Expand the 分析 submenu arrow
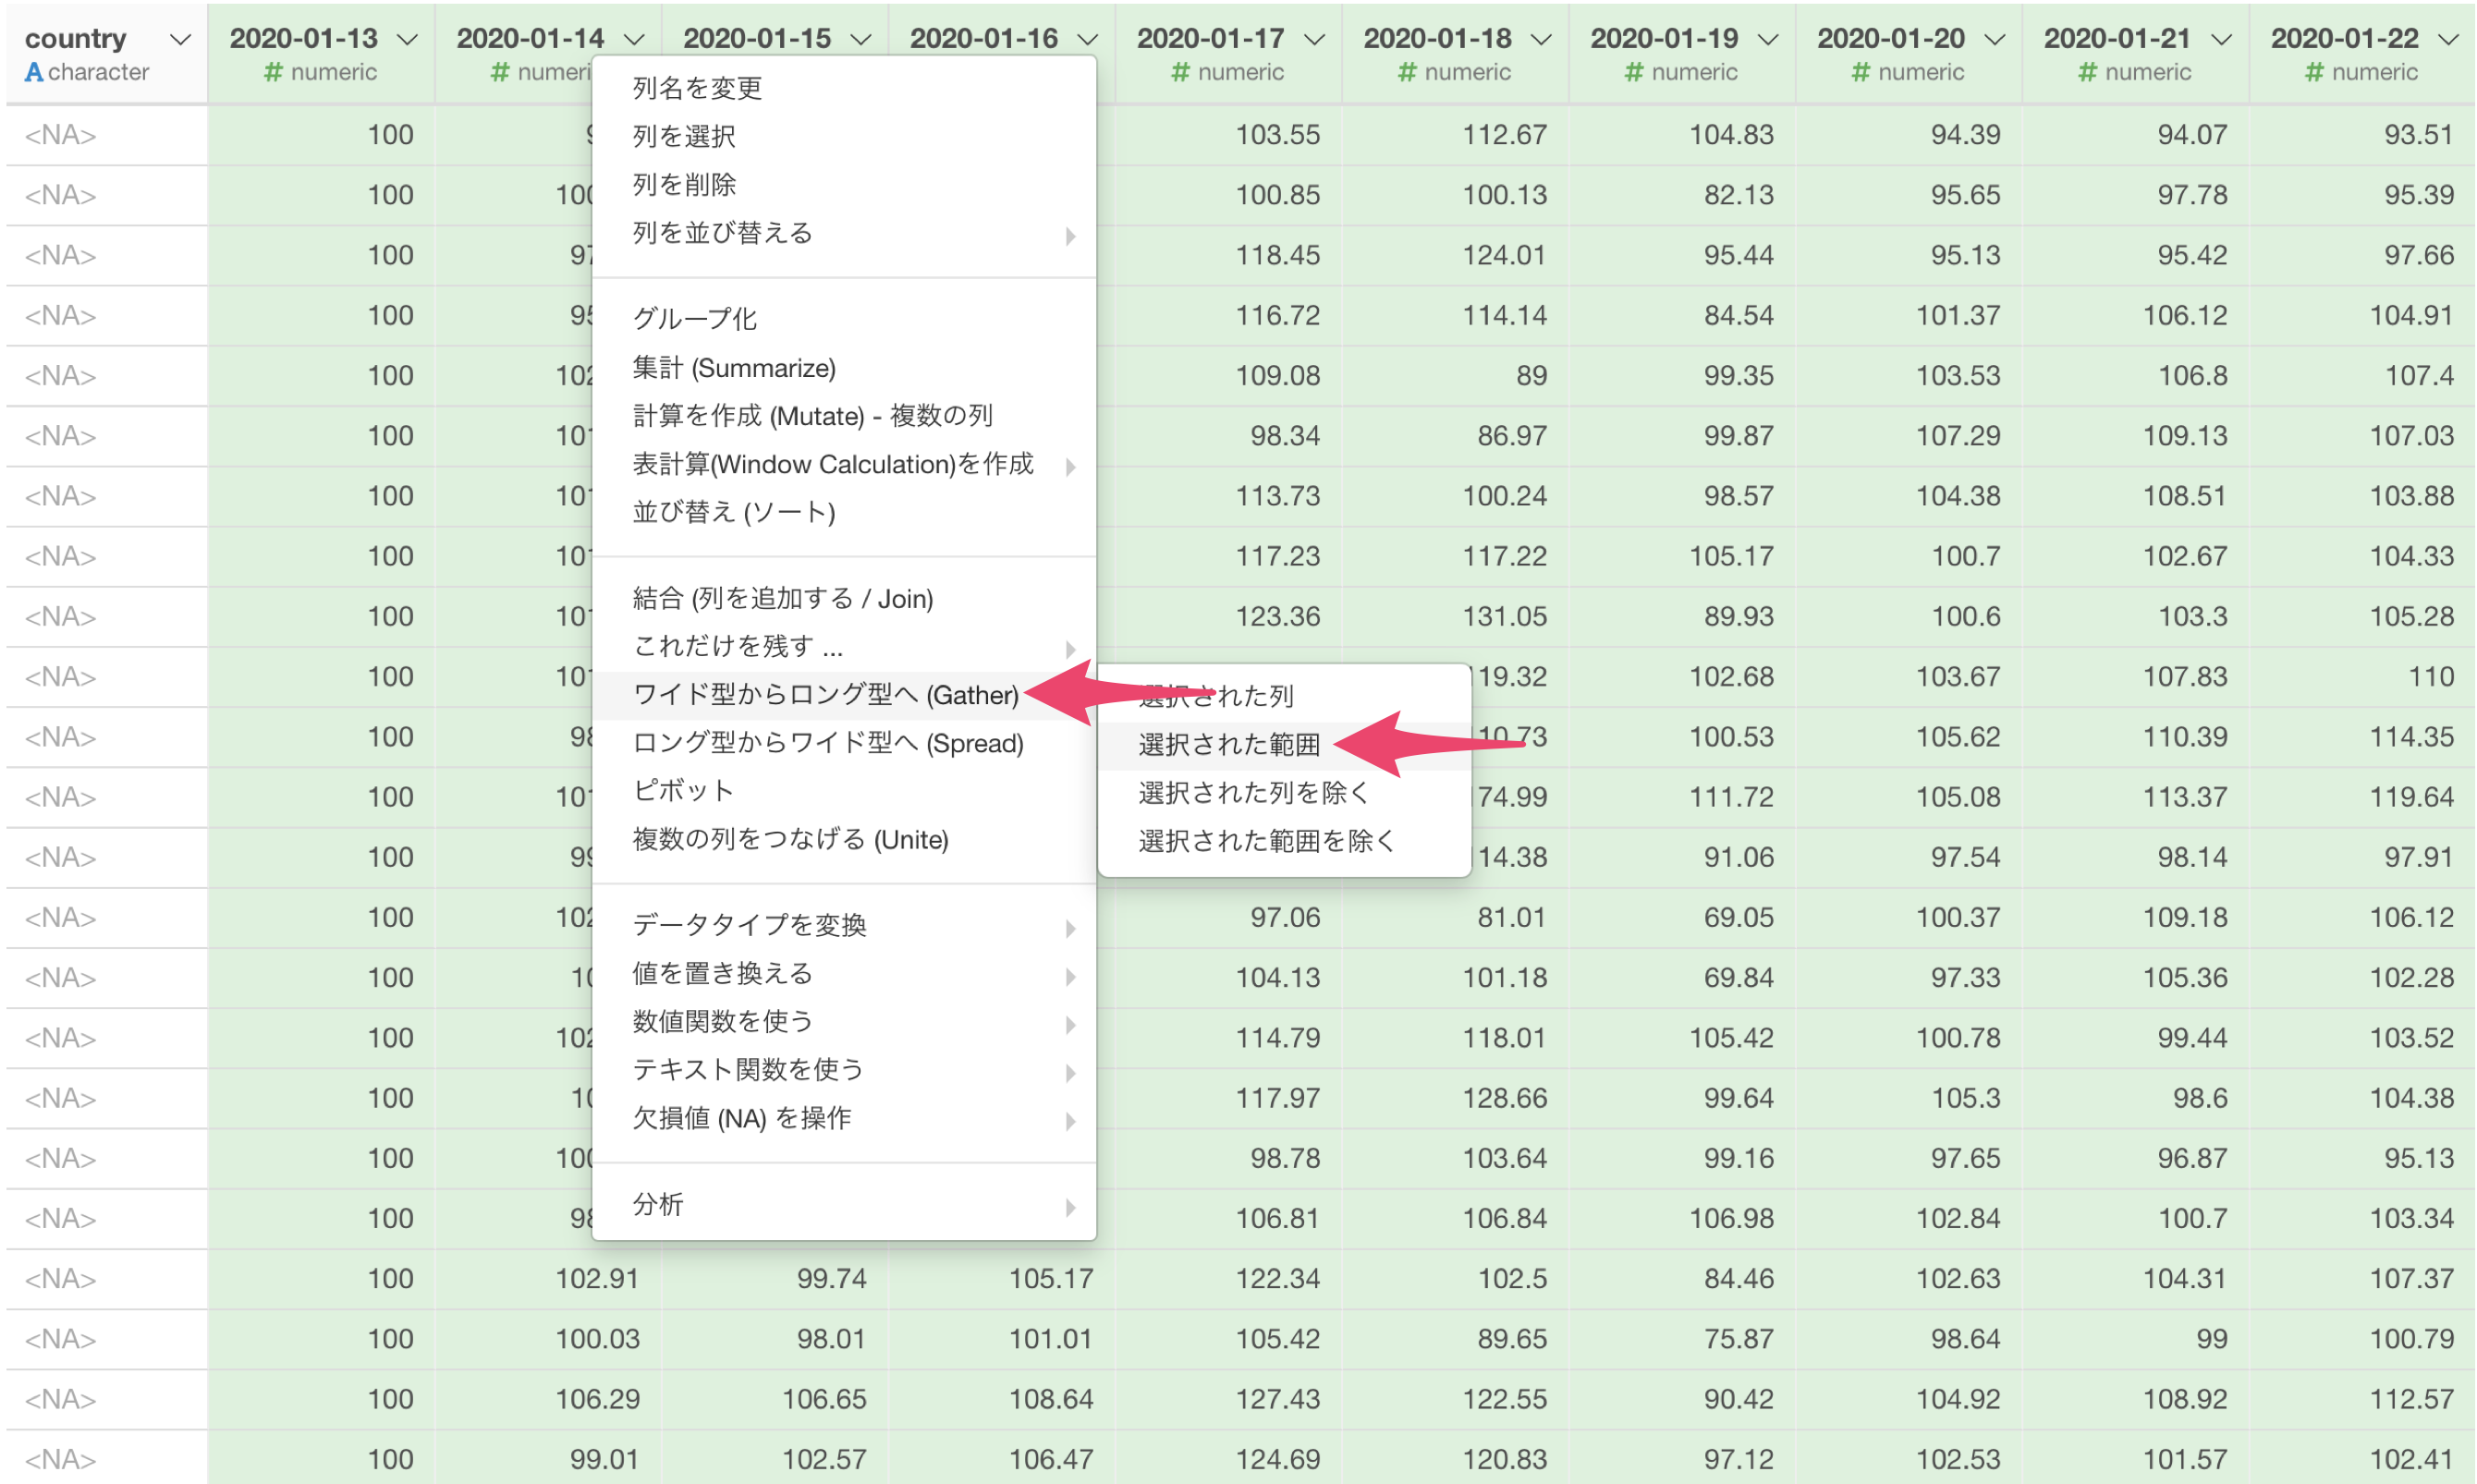Image resolution: width=2477 pixels, height=1484 pixels. coord(1070,1207)
